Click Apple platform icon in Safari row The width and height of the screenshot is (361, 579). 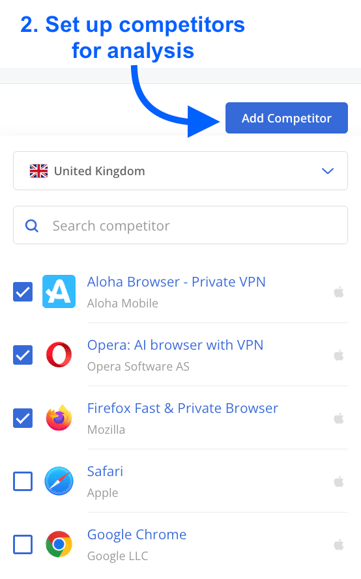[338, 482]
